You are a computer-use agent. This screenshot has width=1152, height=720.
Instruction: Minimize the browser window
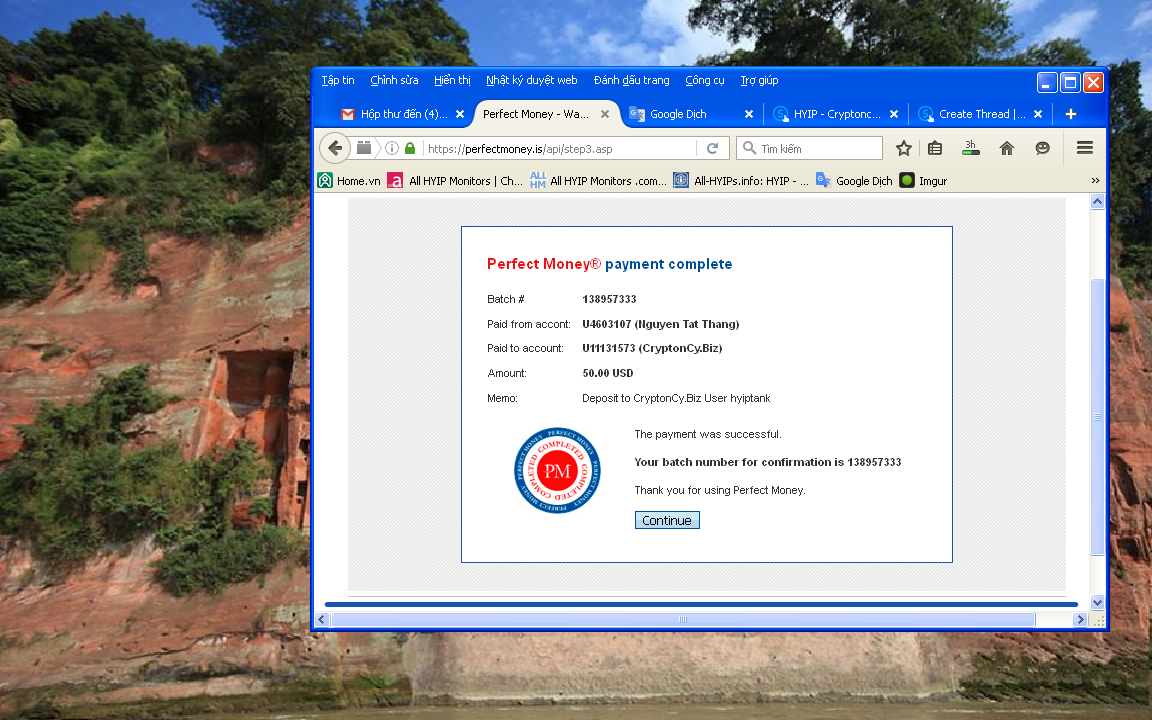coord(1046,83)
